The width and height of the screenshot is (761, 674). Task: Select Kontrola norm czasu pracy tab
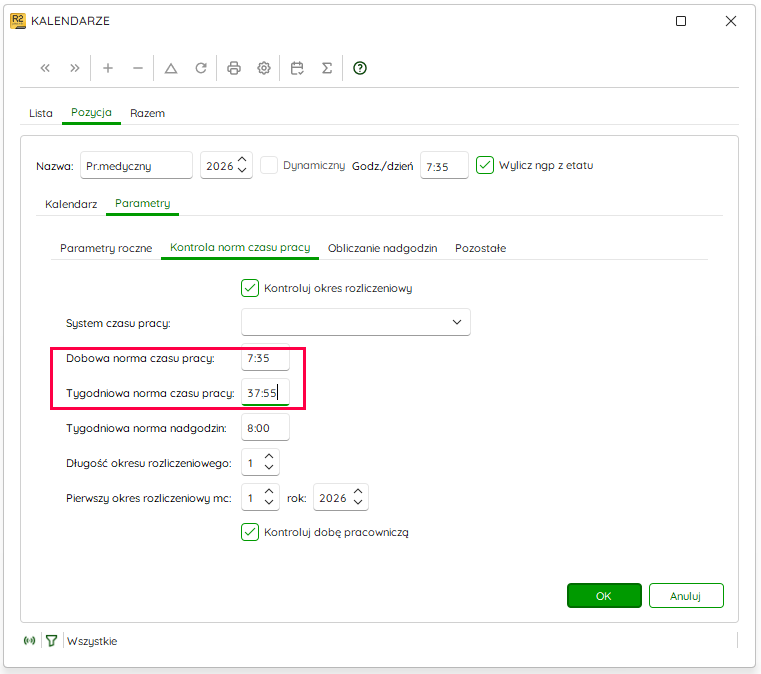click(x=240, y=247)
